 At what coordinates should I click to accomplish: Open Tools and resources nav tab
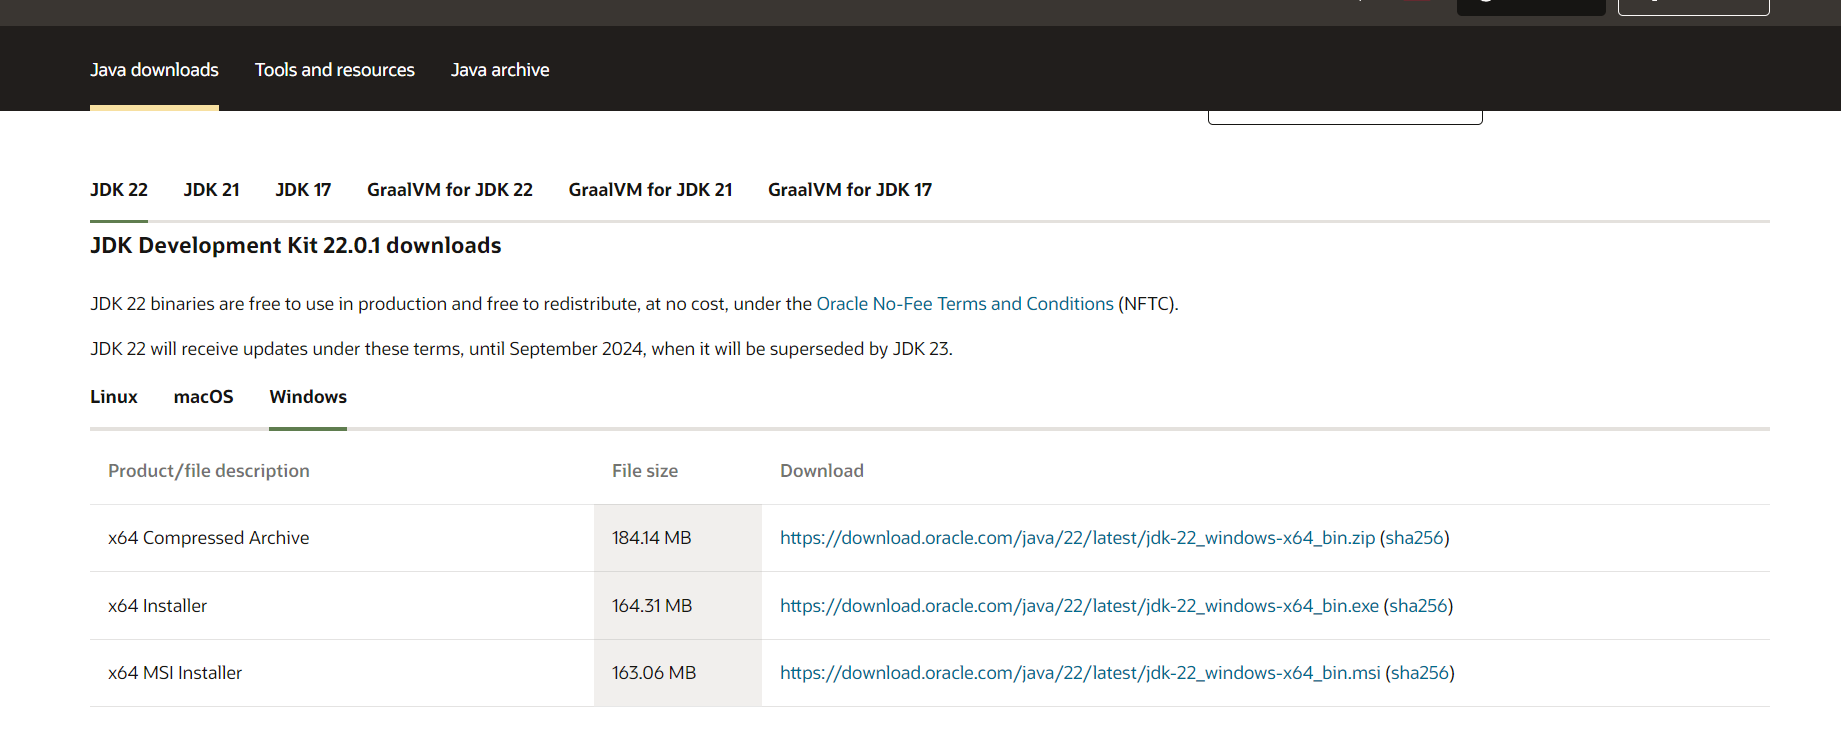(x=334, y=70)
